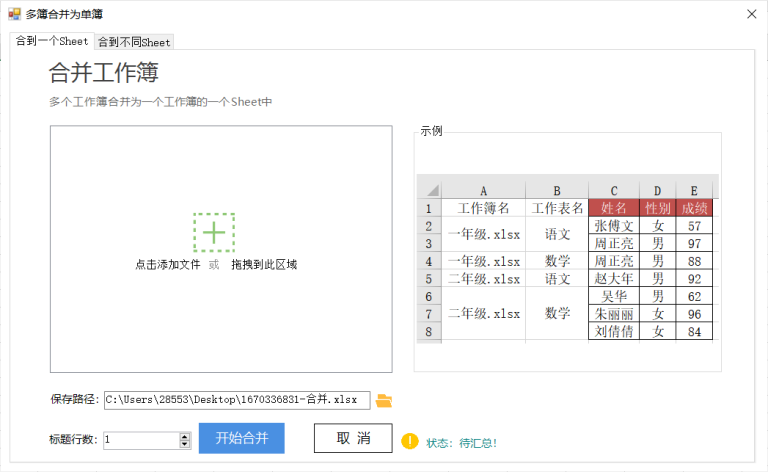This screenshot has width=768, height=472.
Task: Click the 拖拽到此区域 label in the drop zone
Action: coord(264,265)
